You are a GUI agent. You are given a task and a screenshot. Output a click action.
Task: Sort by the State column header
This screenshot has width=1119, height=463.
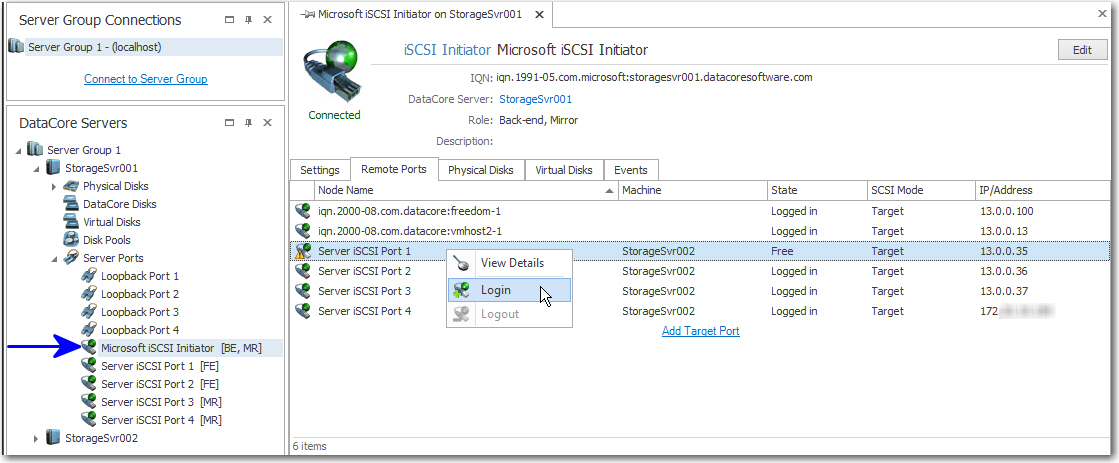pos(817,190)
